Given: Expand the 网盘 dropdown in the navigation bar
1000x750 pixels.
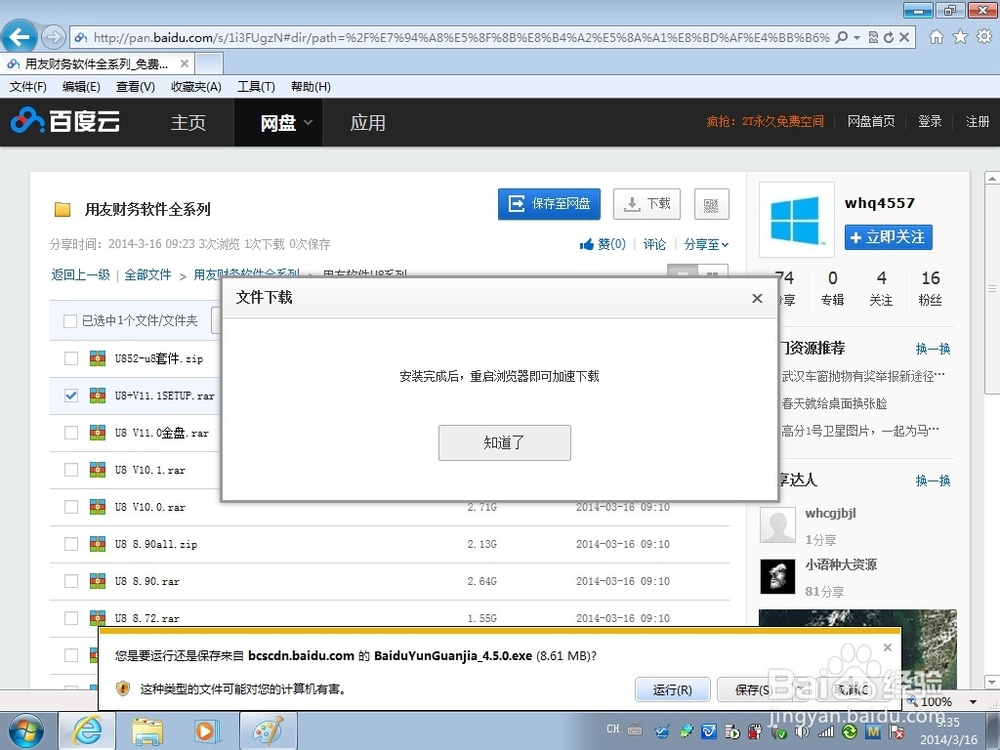Looking at the screenshot, I should pos(308,122).
